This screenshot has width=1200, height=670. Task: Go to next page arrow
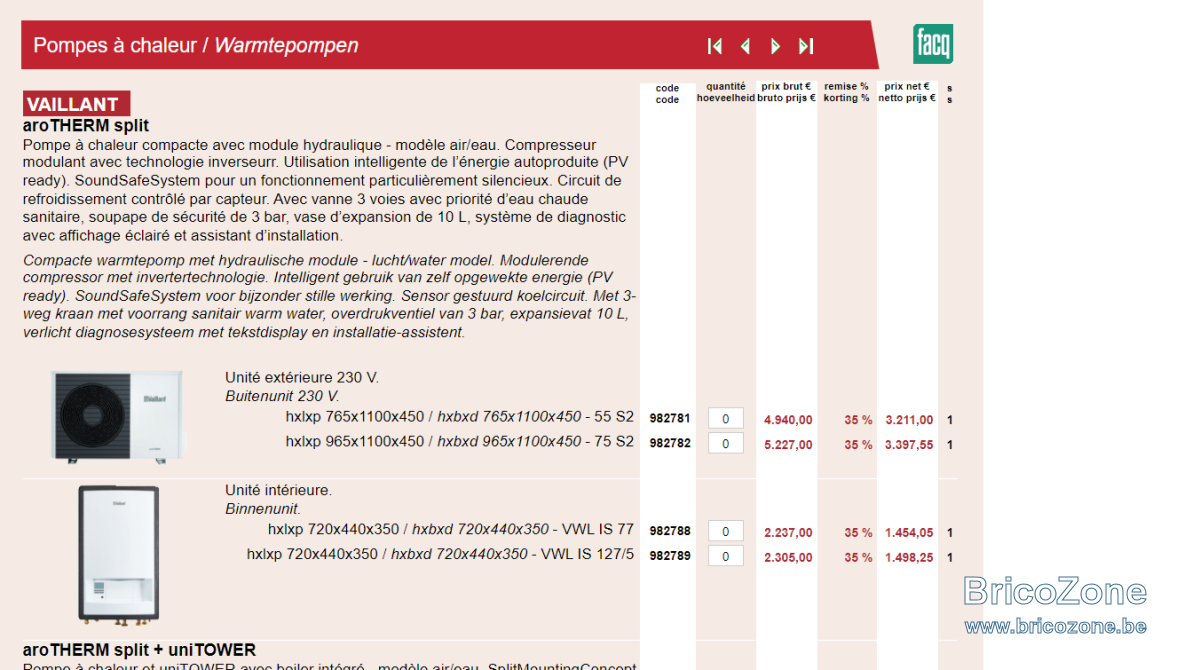(x=775, y=46)
